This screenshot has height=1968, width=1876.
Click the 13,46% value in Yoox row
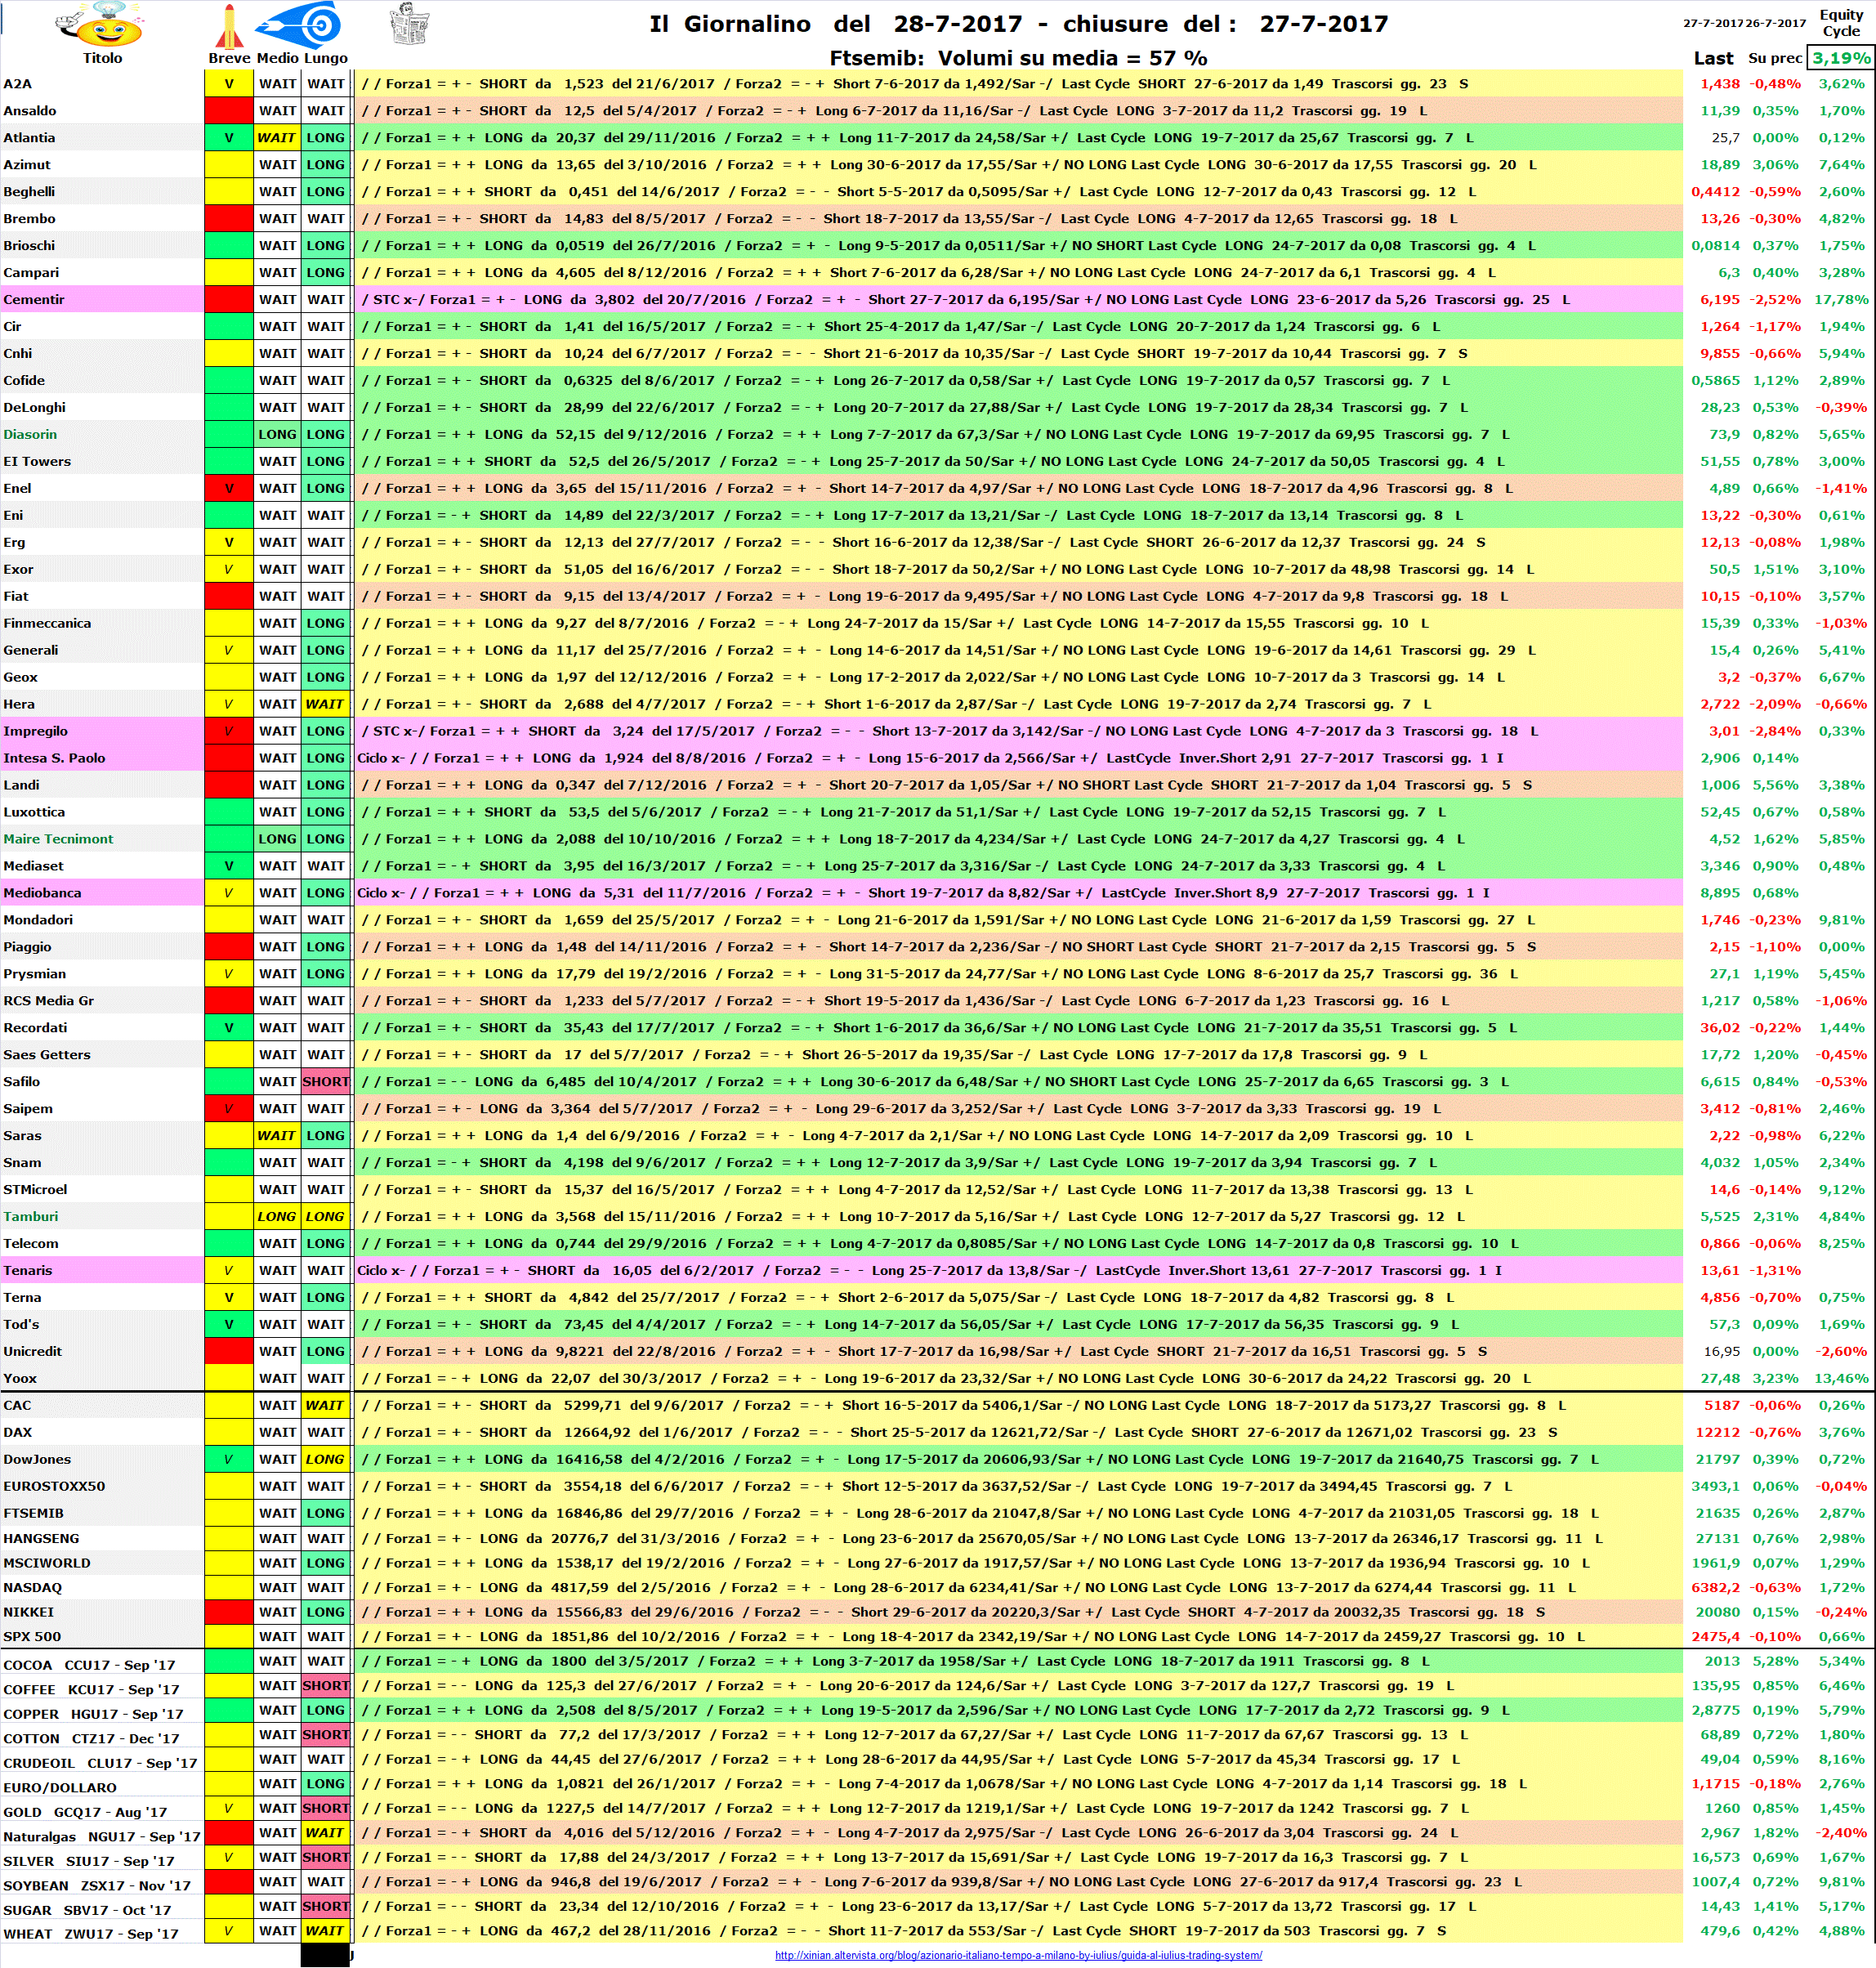pyautogui.click(x=1841, y=1379)
